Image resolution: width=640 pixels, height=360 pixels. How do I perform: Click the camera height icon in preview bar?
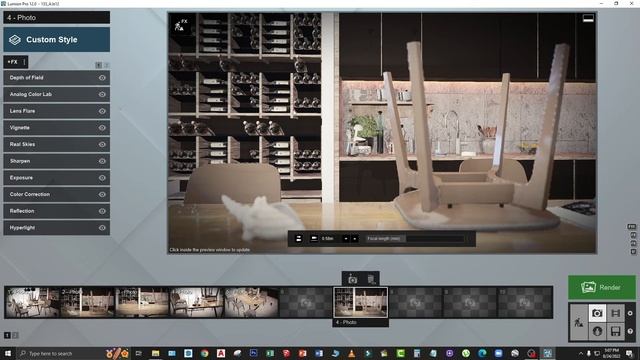point(314,238)
